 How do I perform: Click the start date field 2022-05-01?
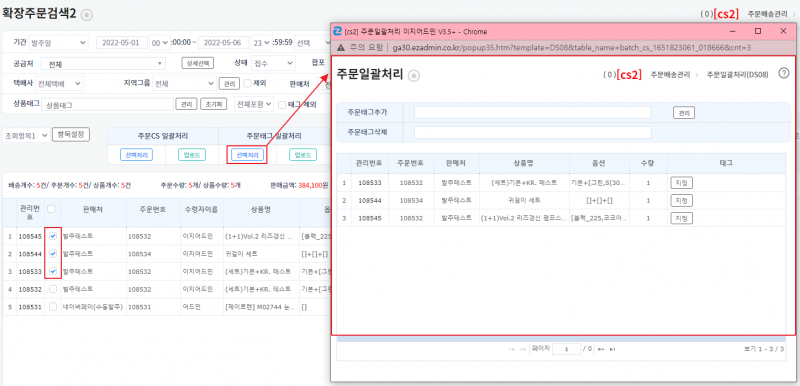point(121,42)
